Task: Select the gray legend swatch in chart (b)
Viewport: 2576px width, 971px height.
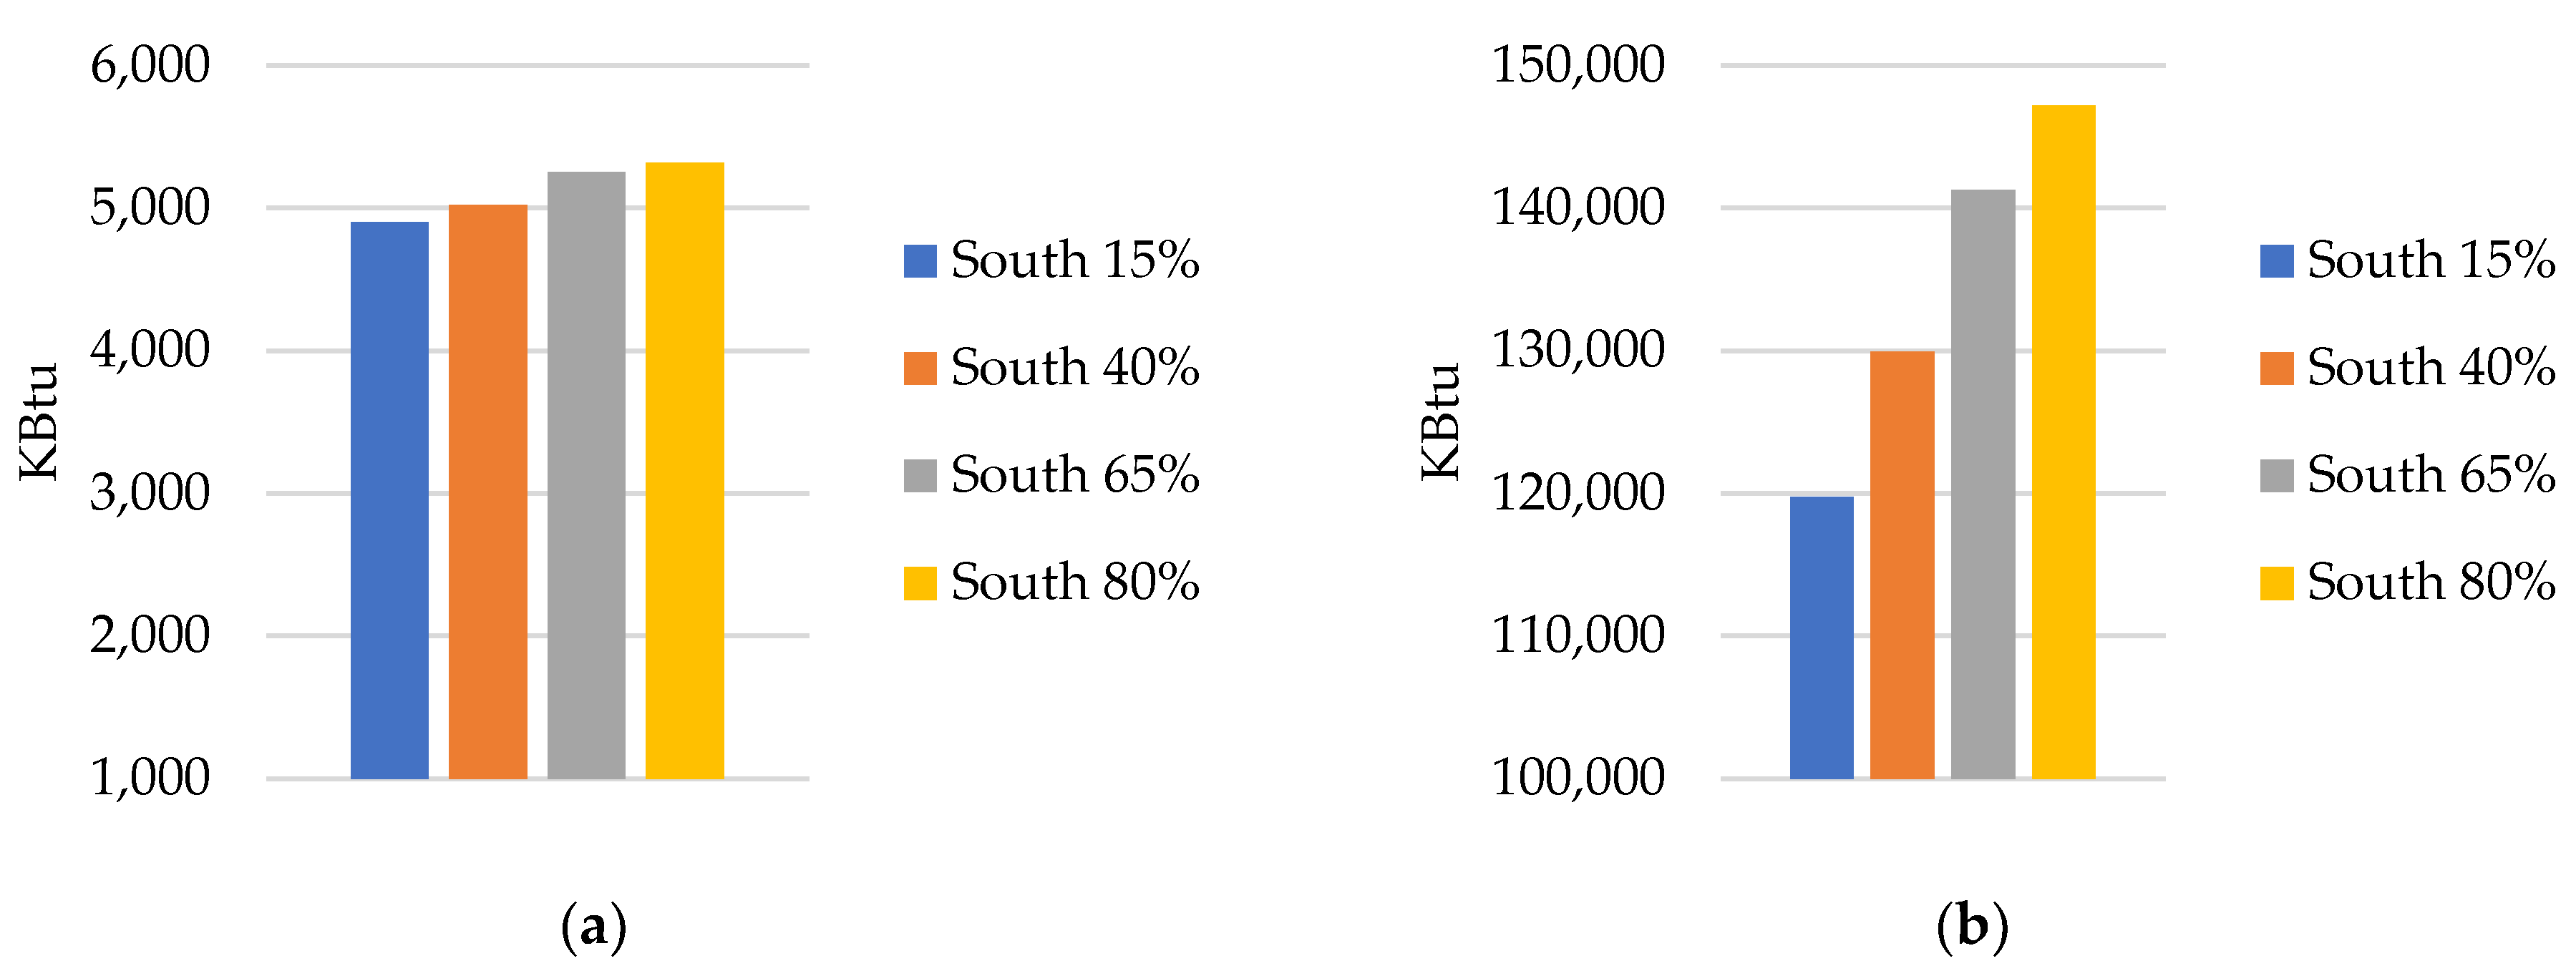Action: coord(2276,476)
